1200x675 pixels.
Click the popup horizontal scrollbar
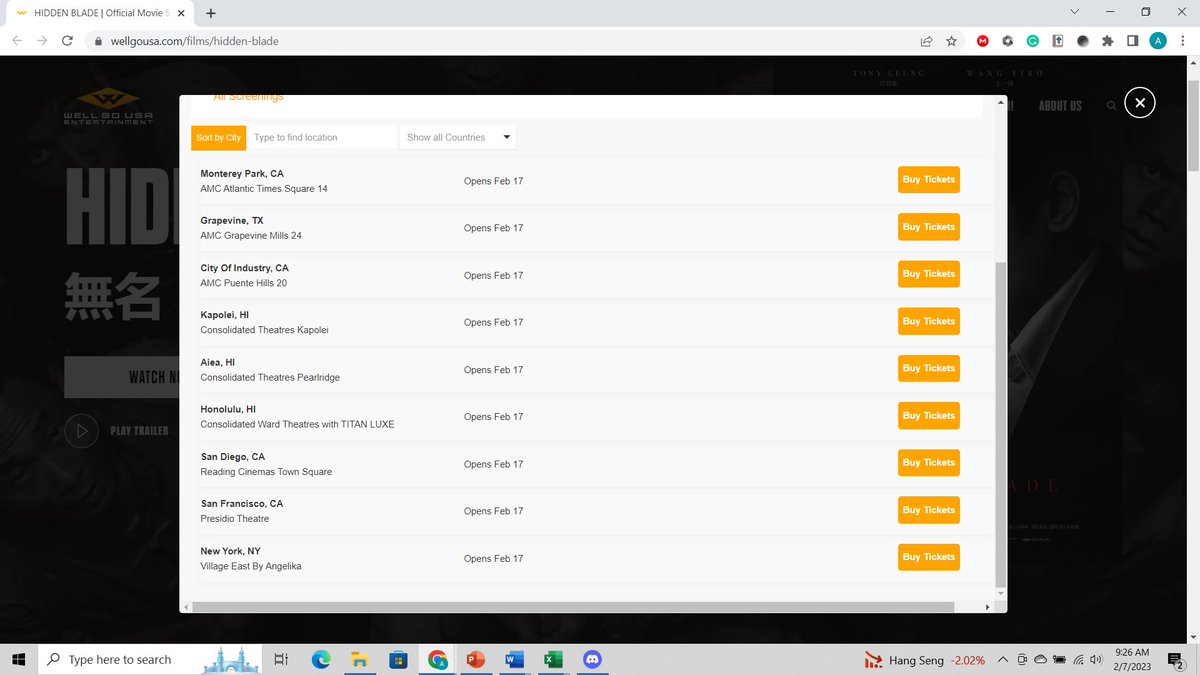573,607
